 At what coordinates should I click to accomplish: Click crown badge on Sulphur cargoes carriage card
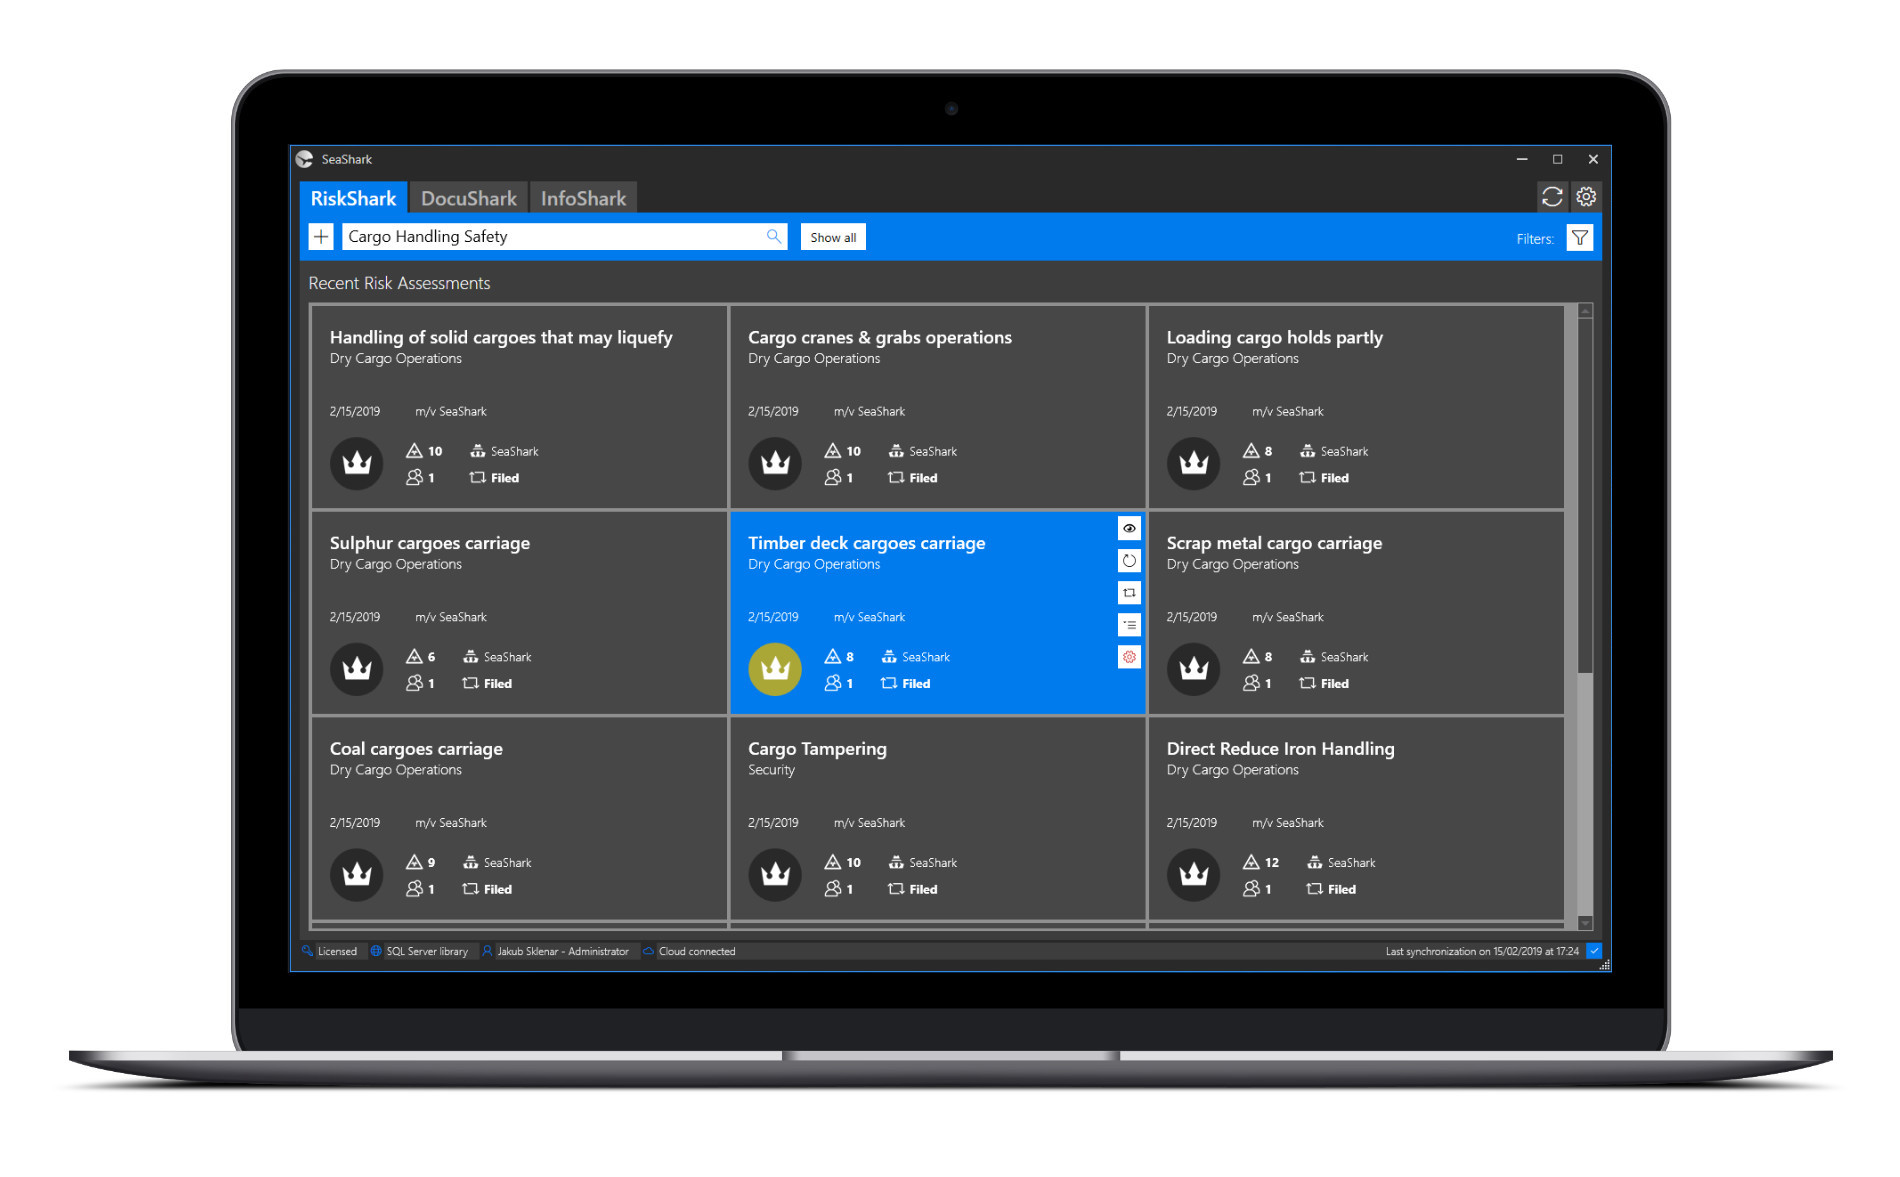pyautogui.click(x=357, y=669)
